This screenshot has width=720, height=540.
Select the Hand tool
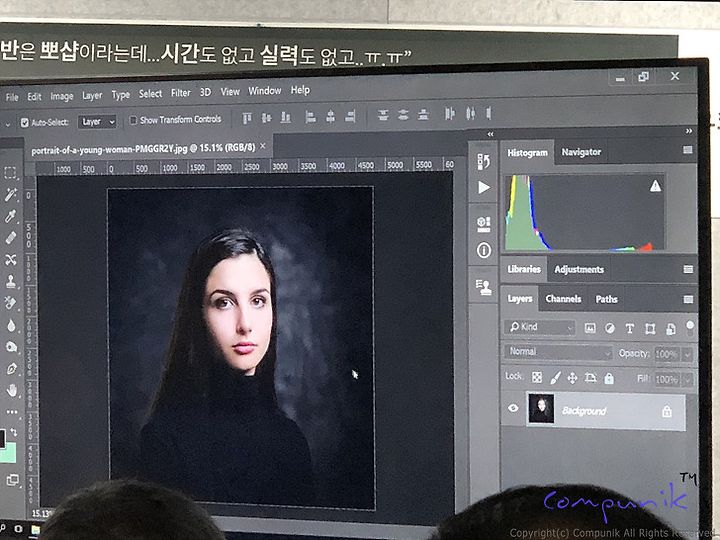coord(12,390)
